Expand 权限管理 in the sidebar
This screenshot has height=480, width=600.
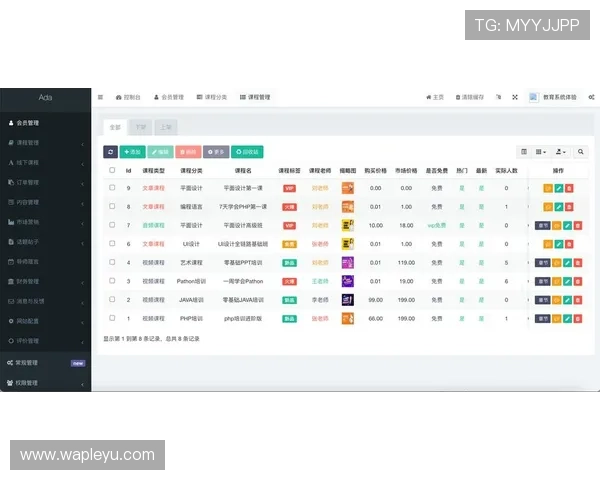click(x=46, y=383)
